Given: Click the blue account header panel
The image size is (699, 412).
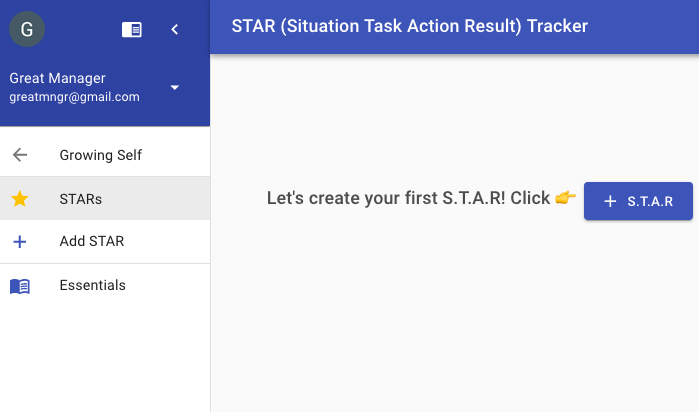Looking at the screenshot, I should pos(105,63).
